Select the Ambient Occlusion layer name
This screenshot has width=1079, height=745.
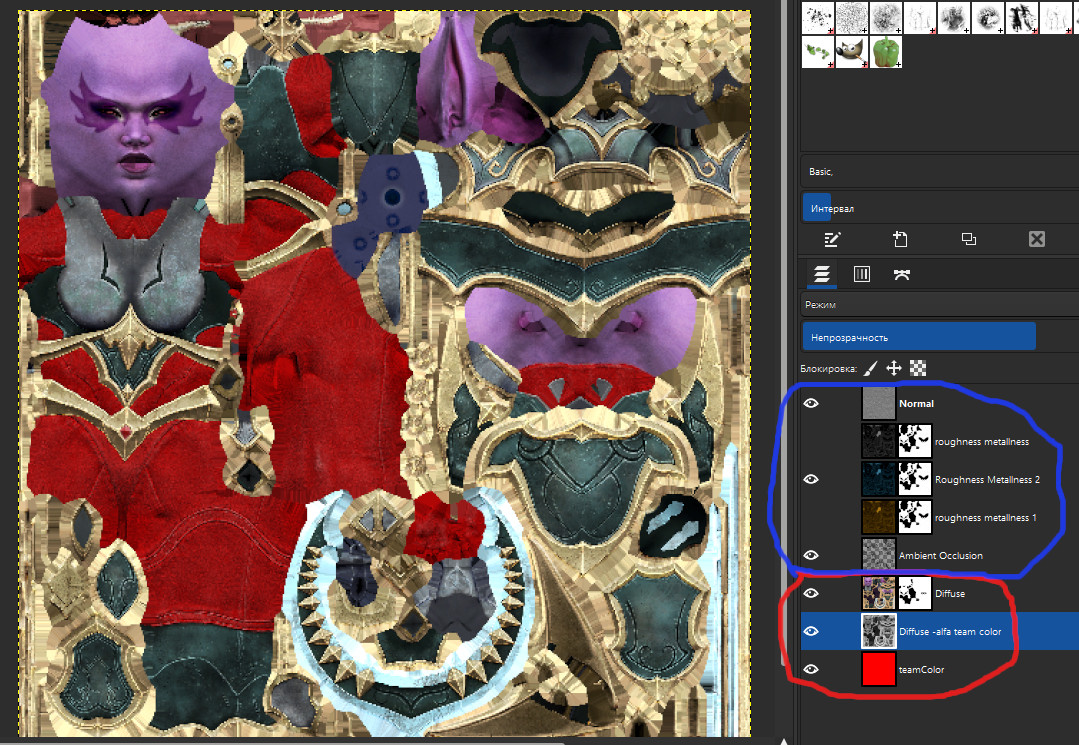coord(941,555)
